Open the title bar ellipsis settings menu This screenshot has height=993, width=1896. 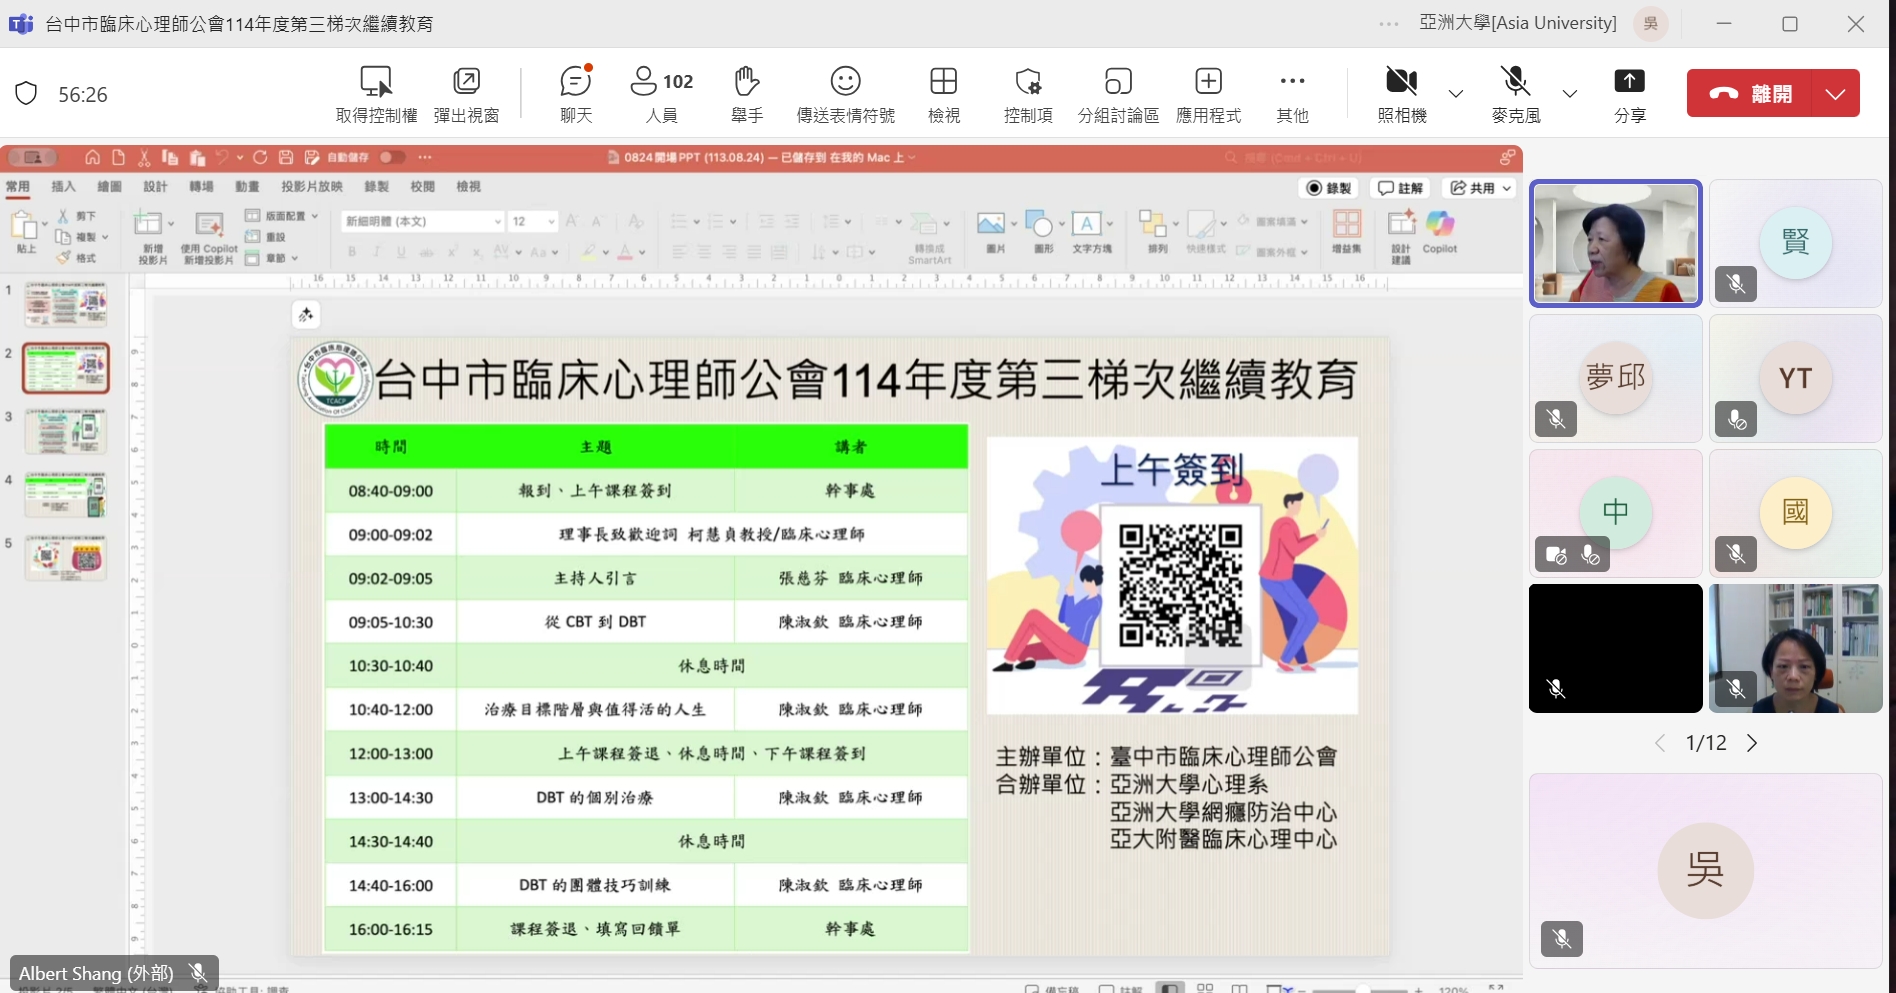tap(1389, 24)
